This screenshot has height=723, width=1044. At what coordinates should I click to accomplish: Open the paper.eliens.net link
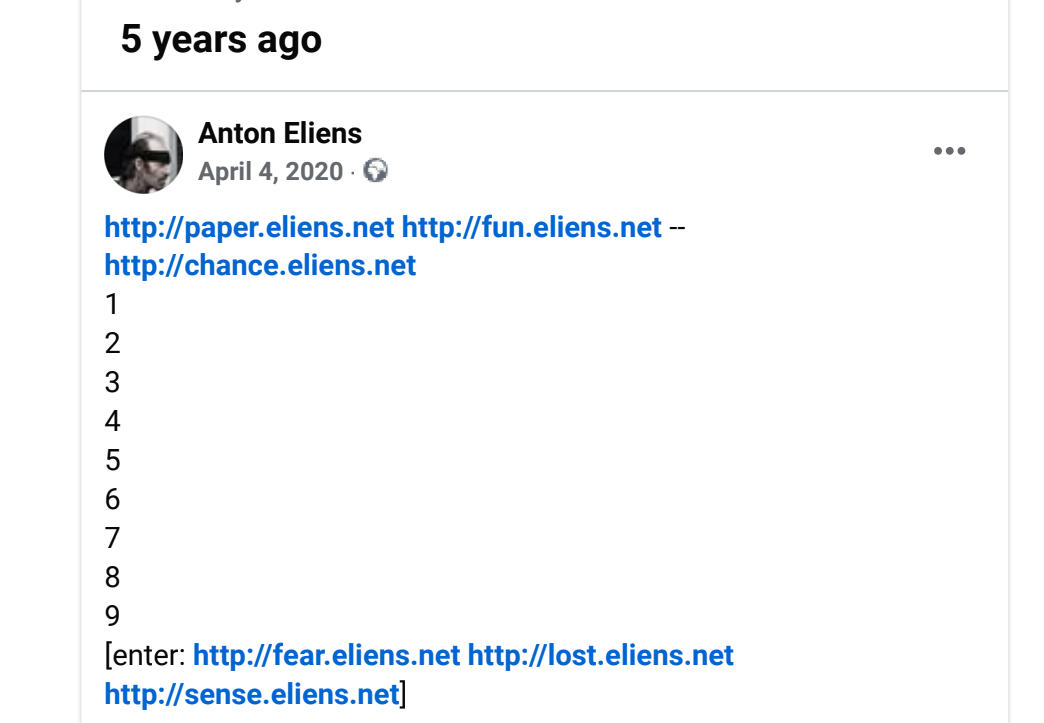[x=250, y=228]
